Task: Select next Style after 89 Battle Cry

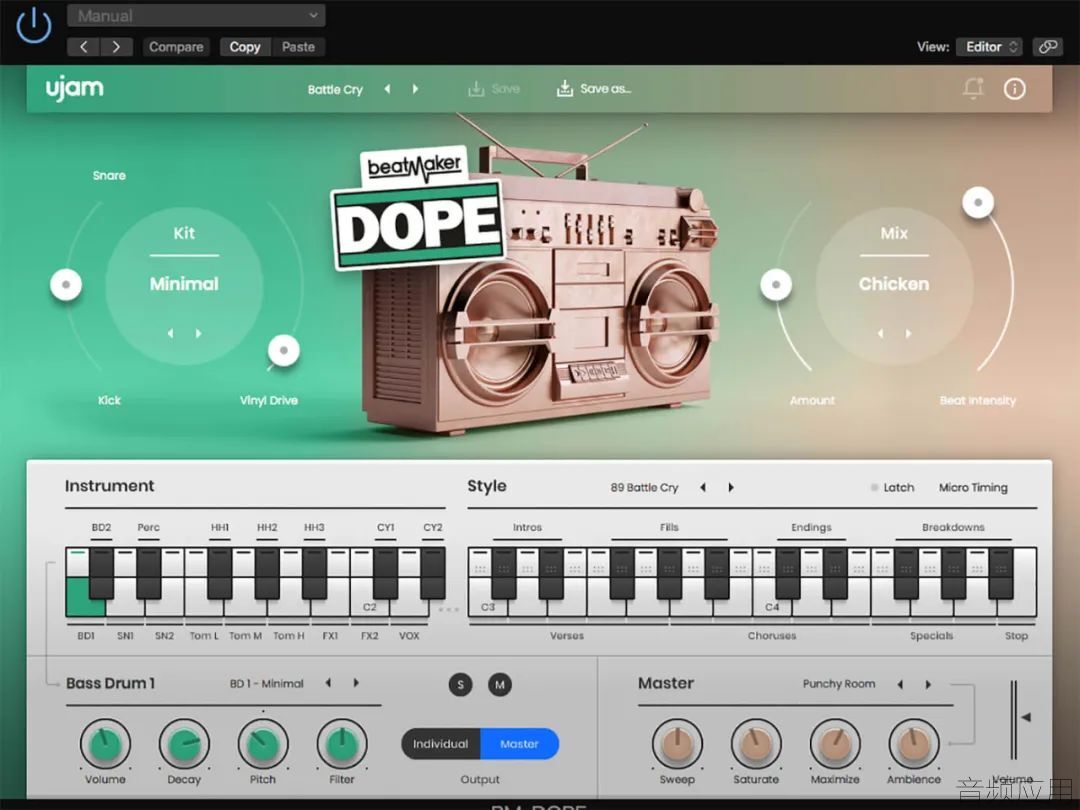Action: (731, 488)
